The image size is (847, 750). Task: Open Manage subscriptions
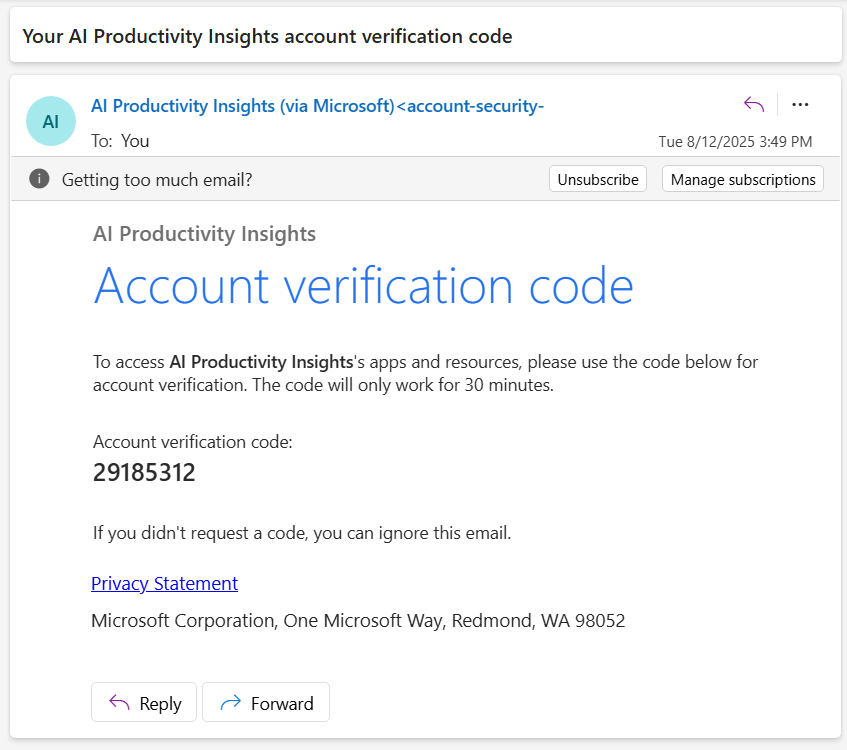point(742,179)
